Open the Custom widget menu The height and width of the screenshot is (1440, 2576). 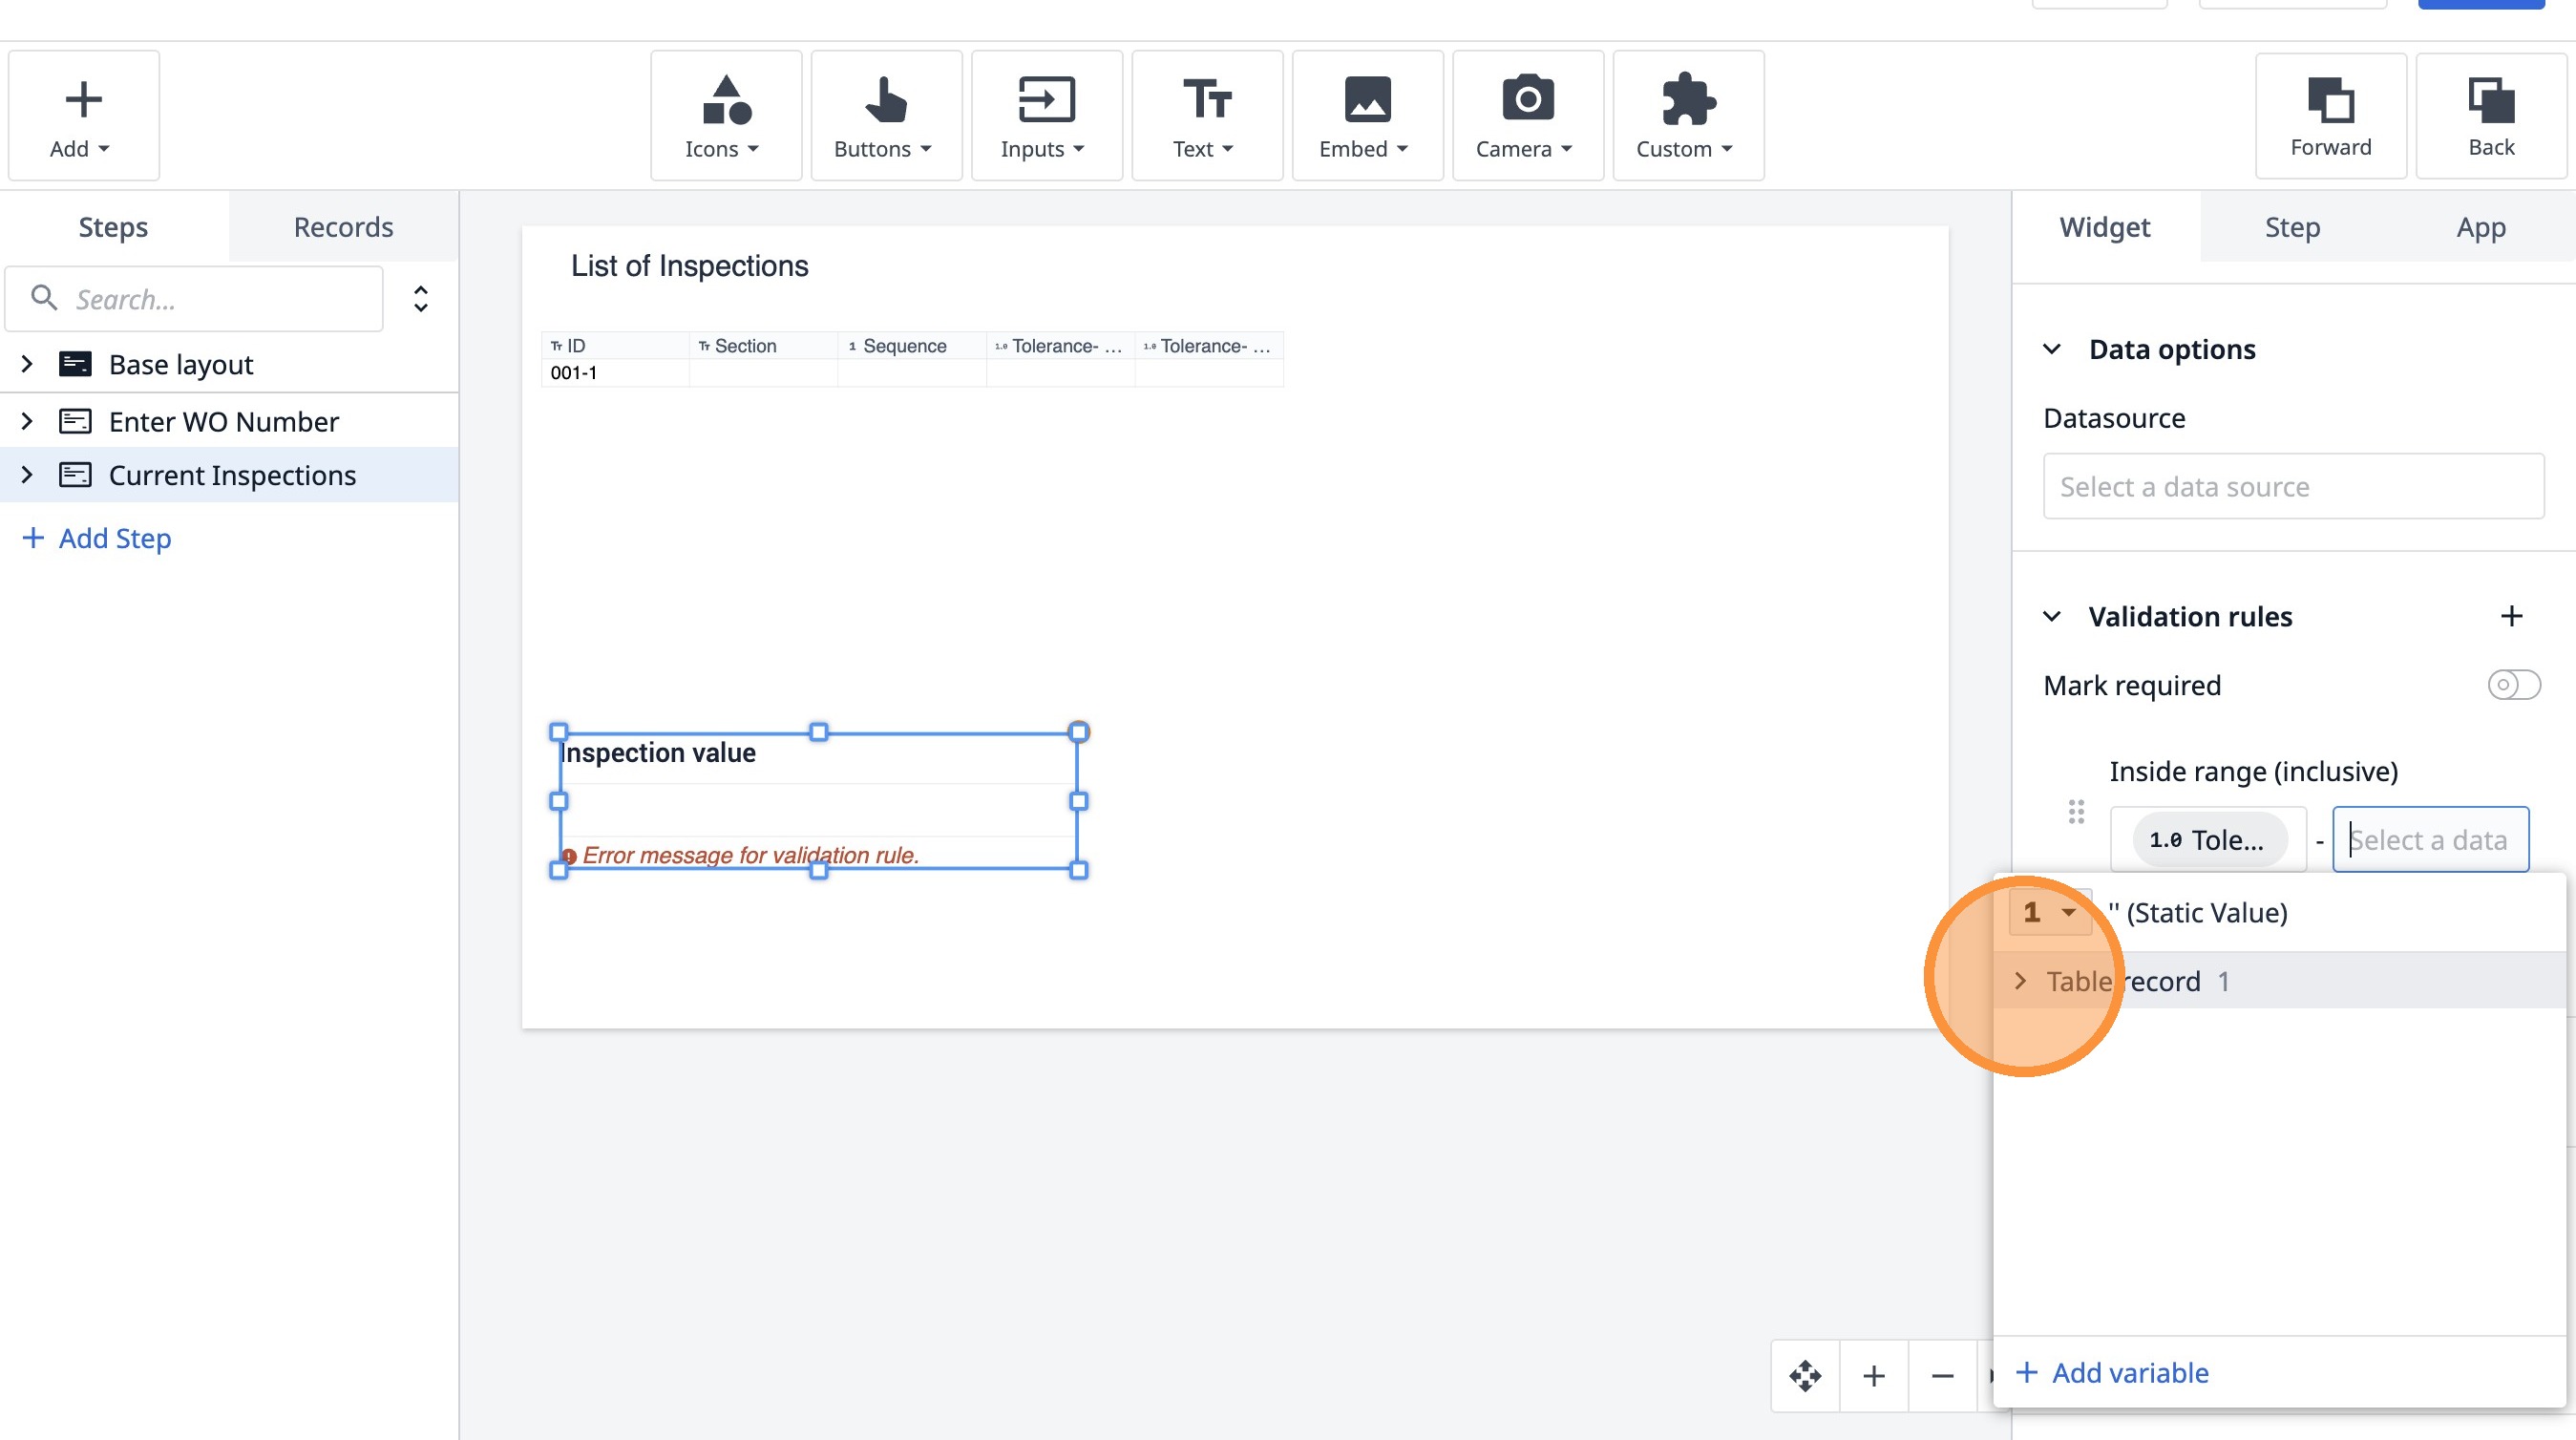tap(1687, 116)
